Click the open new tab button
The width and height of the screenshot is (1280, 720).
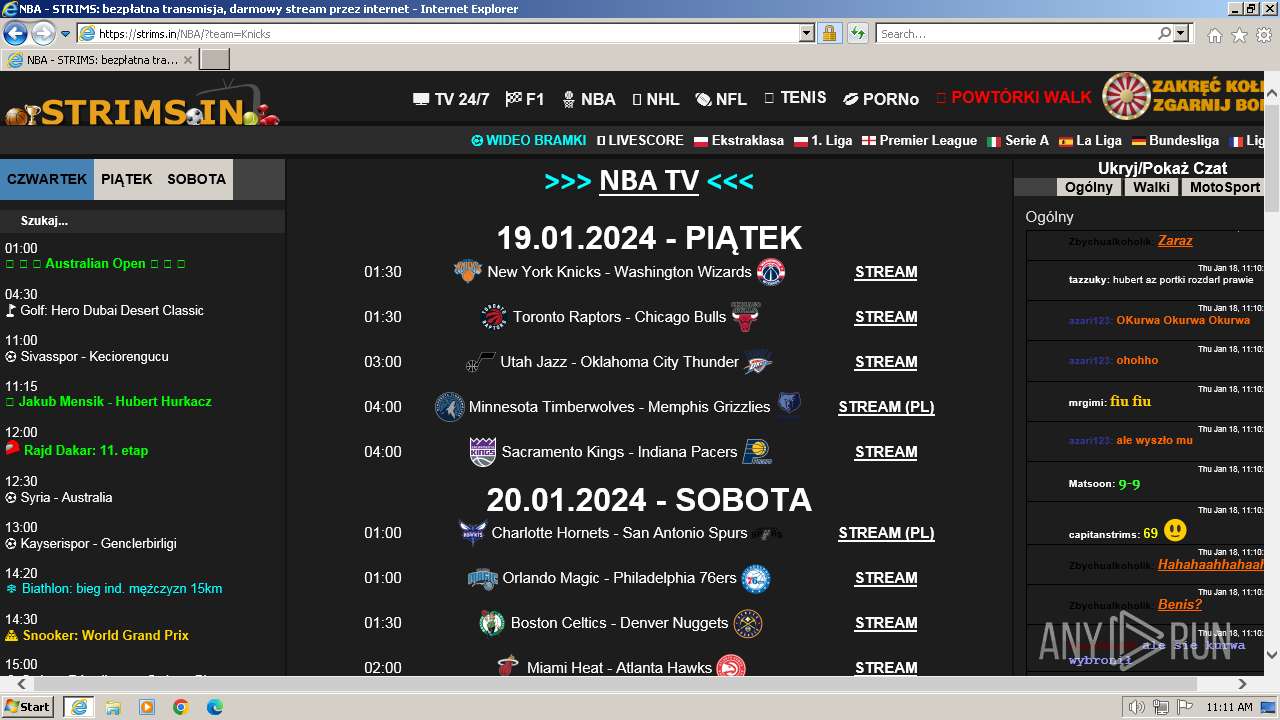tap(215, 60)
